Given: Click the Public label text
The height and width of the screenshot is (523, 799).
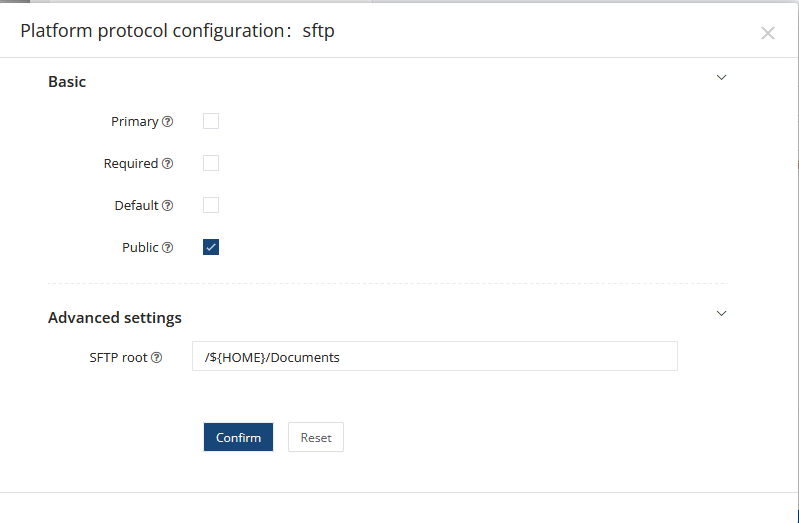Looking at the screenshot, I should [140, 248].
